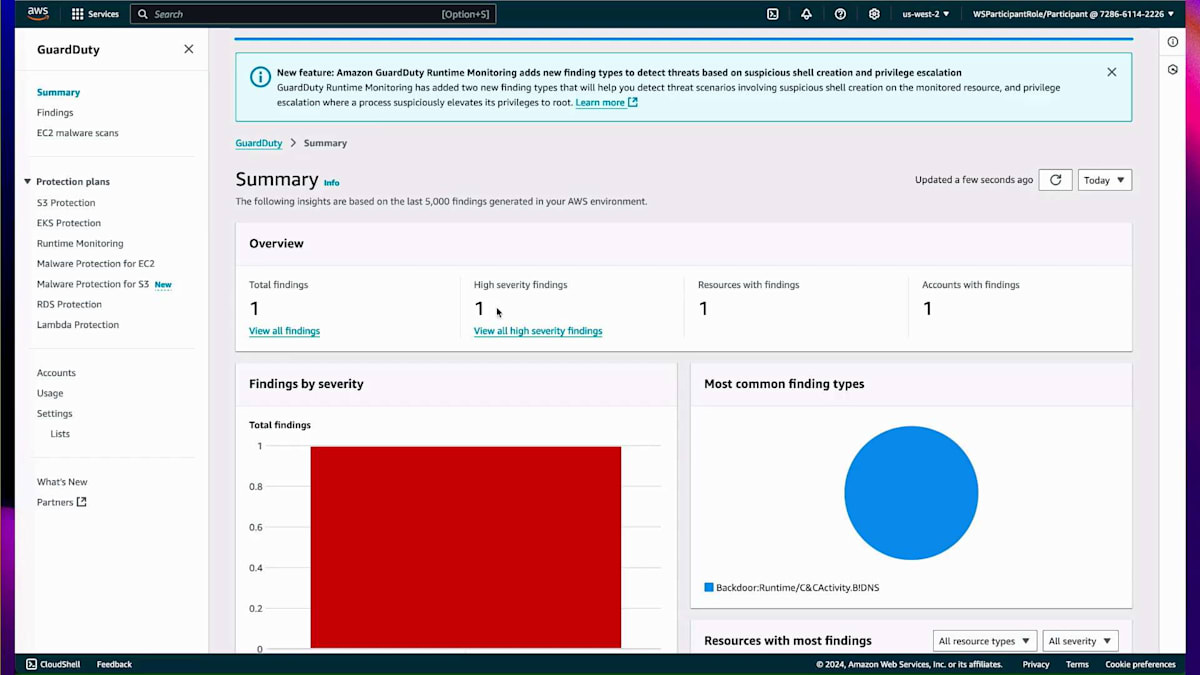
Task: Open the settings gear icon
Action: click(874, 14)
